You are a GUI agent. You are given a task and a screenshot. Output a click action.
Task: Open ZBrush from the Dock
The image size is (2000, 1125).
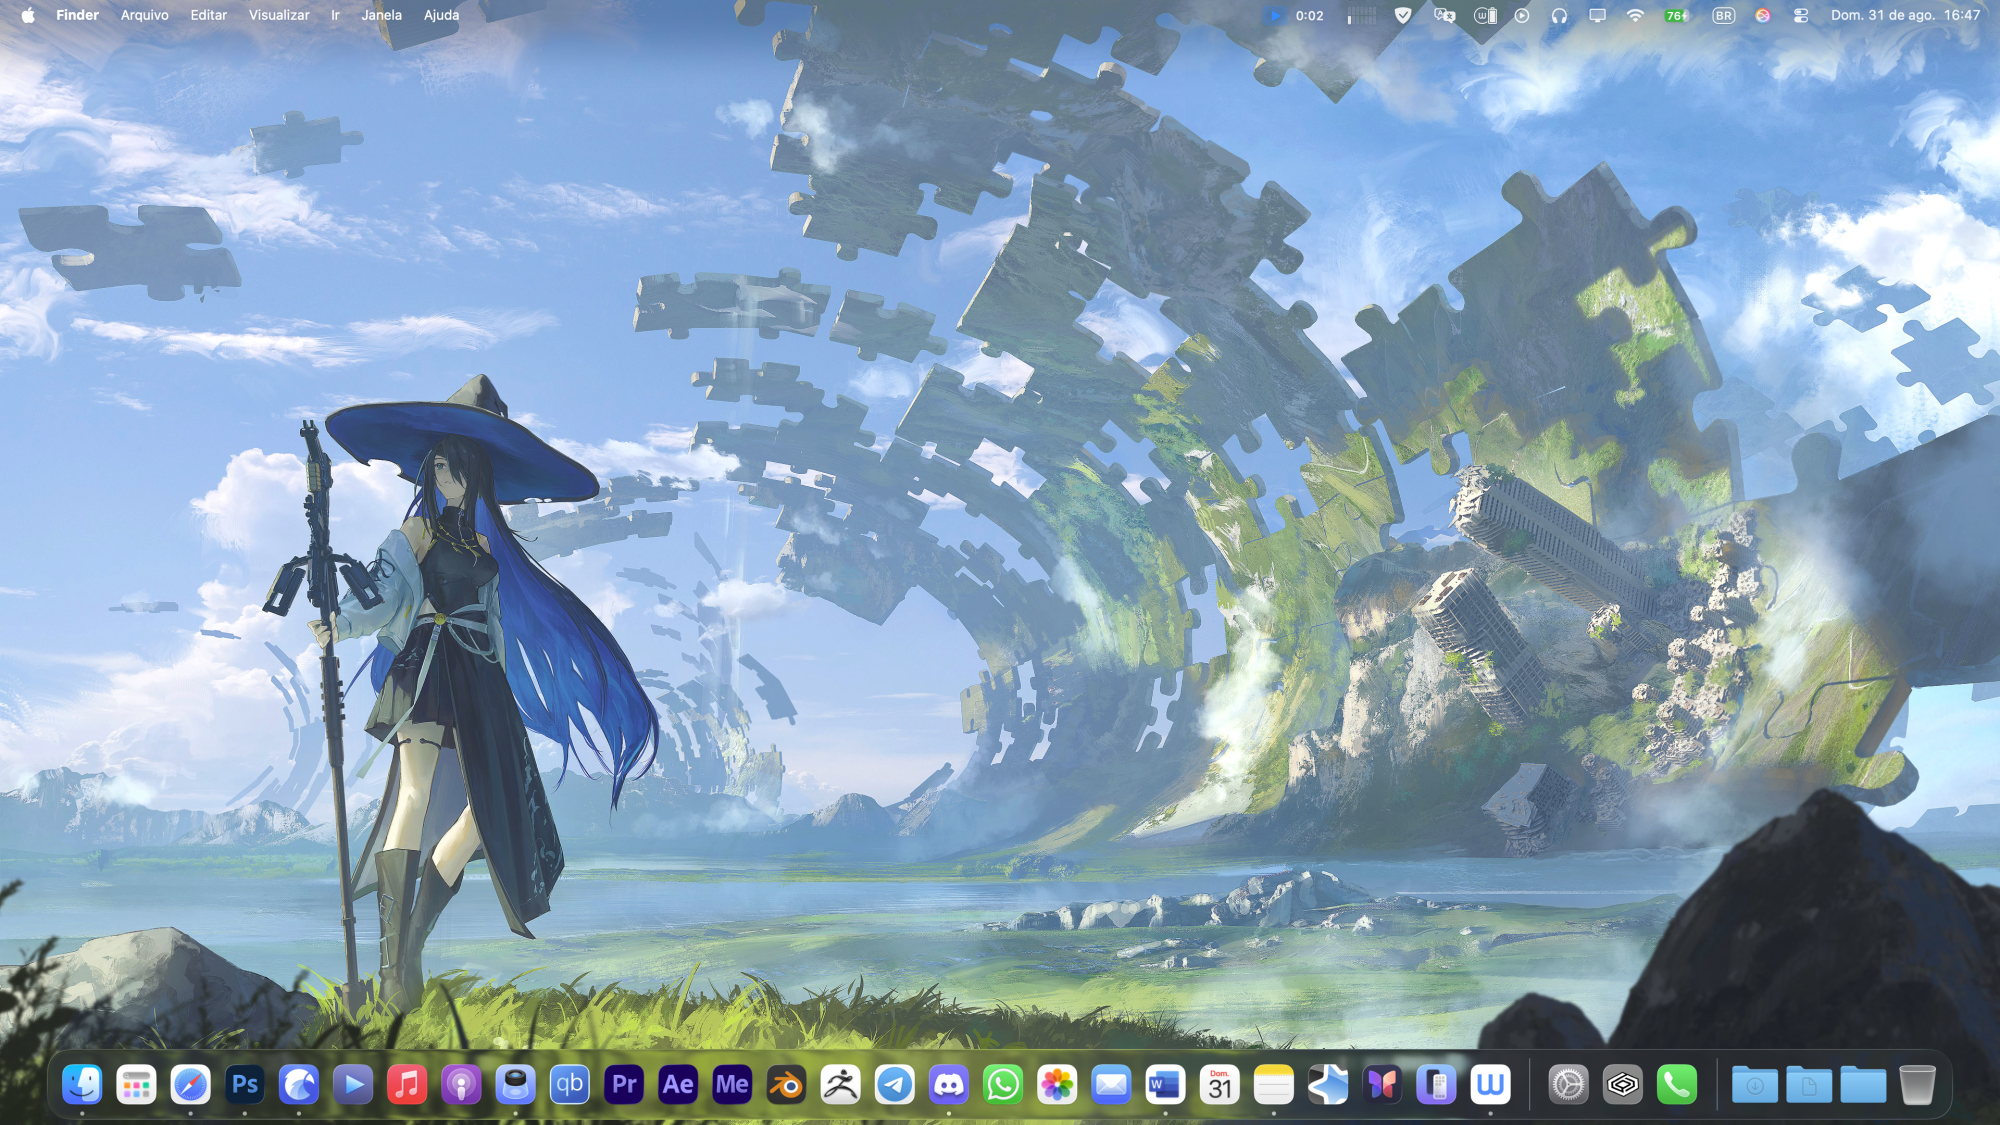pyautogui.click(x=840, y=1085)
